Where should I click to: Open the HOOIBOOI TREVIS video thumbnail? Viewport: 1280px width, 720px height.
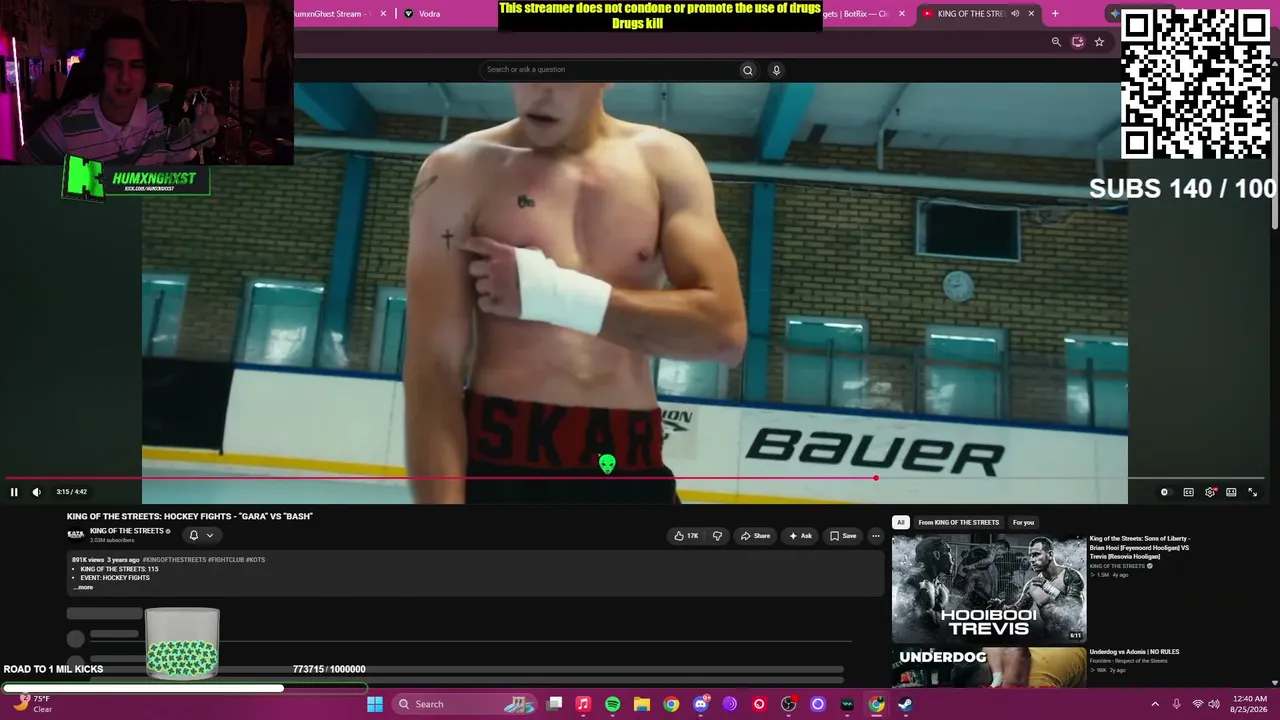(989, 588)
